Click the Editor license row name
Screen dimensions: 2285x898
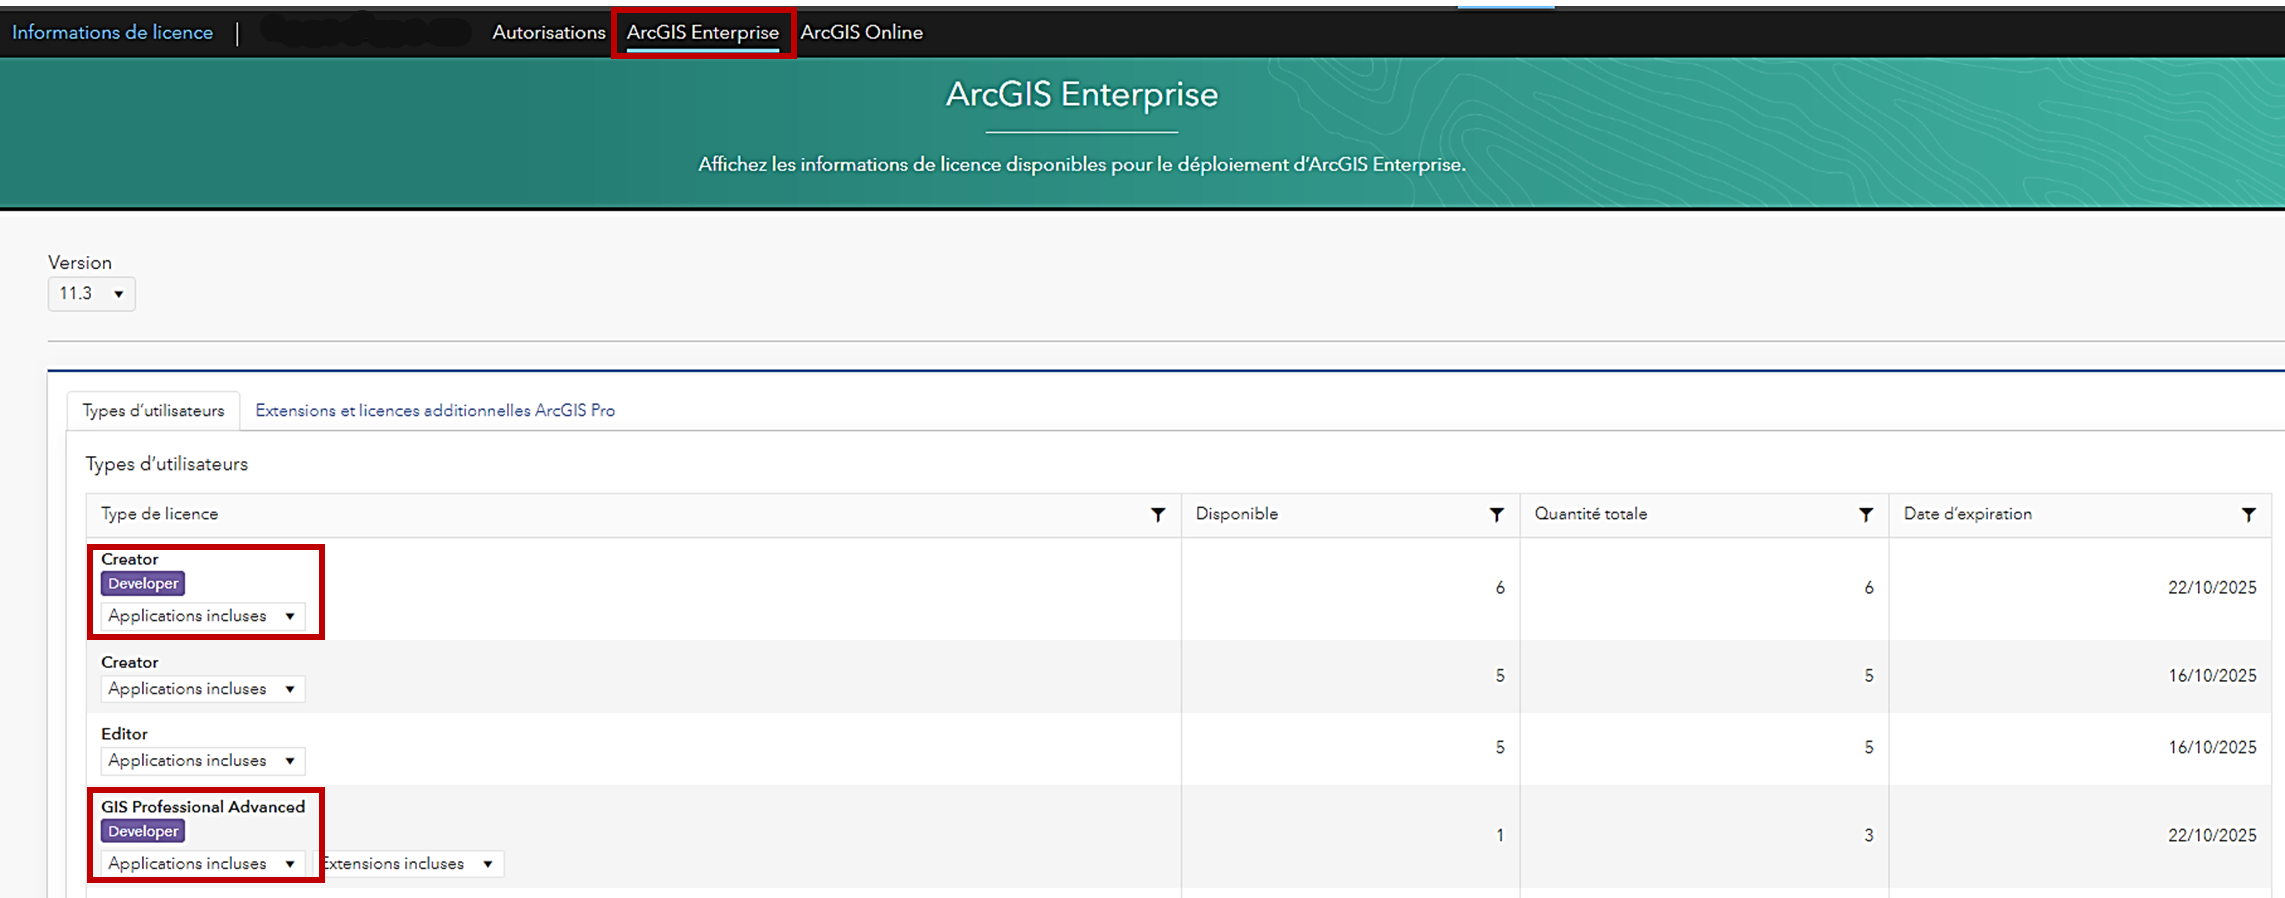[124, 733]
